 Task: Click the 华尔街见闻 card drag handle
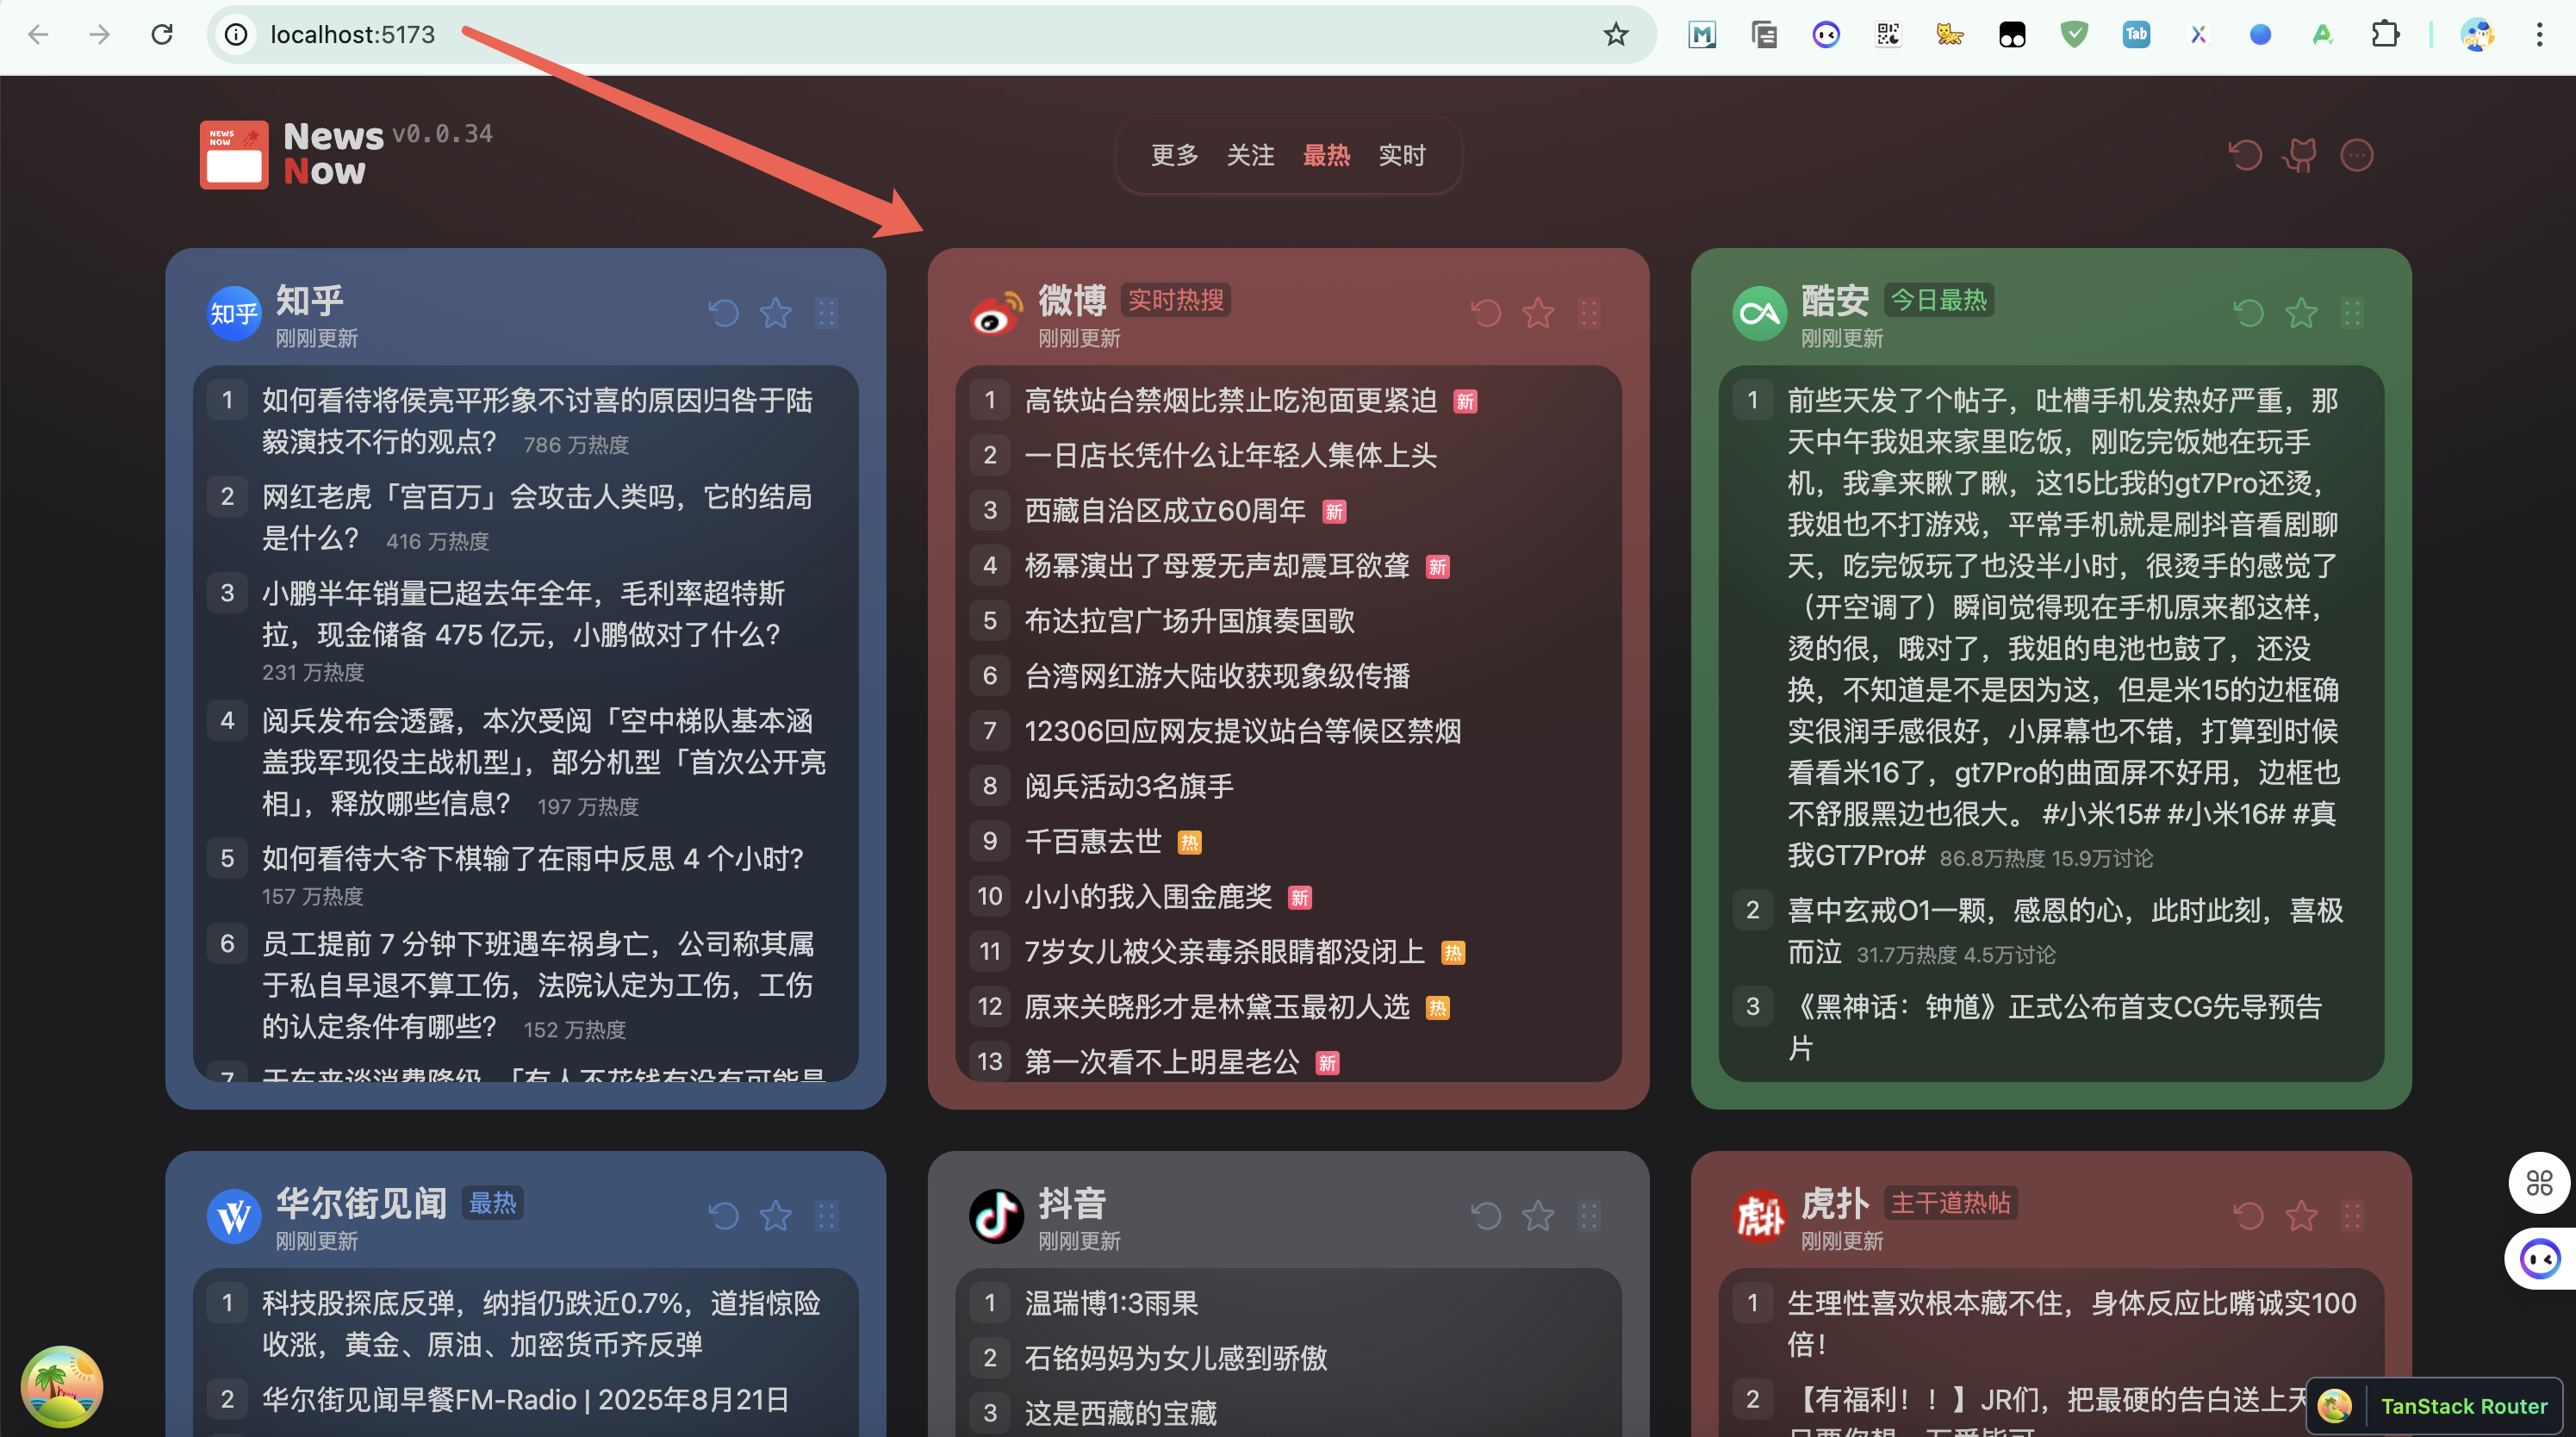[826, 1216]
